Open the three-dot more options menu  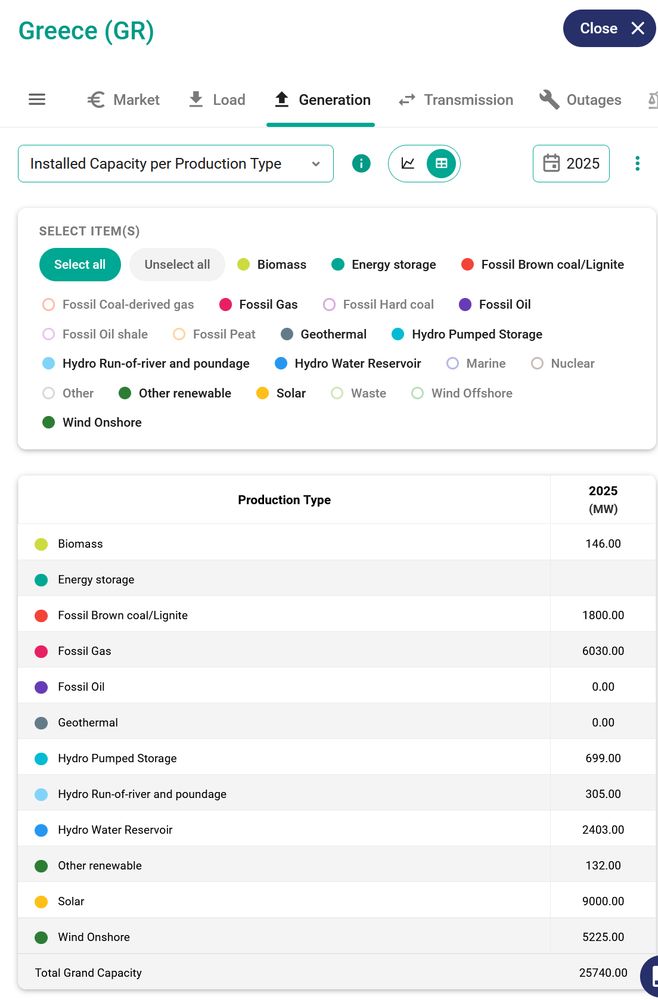[x=637, y=164]
